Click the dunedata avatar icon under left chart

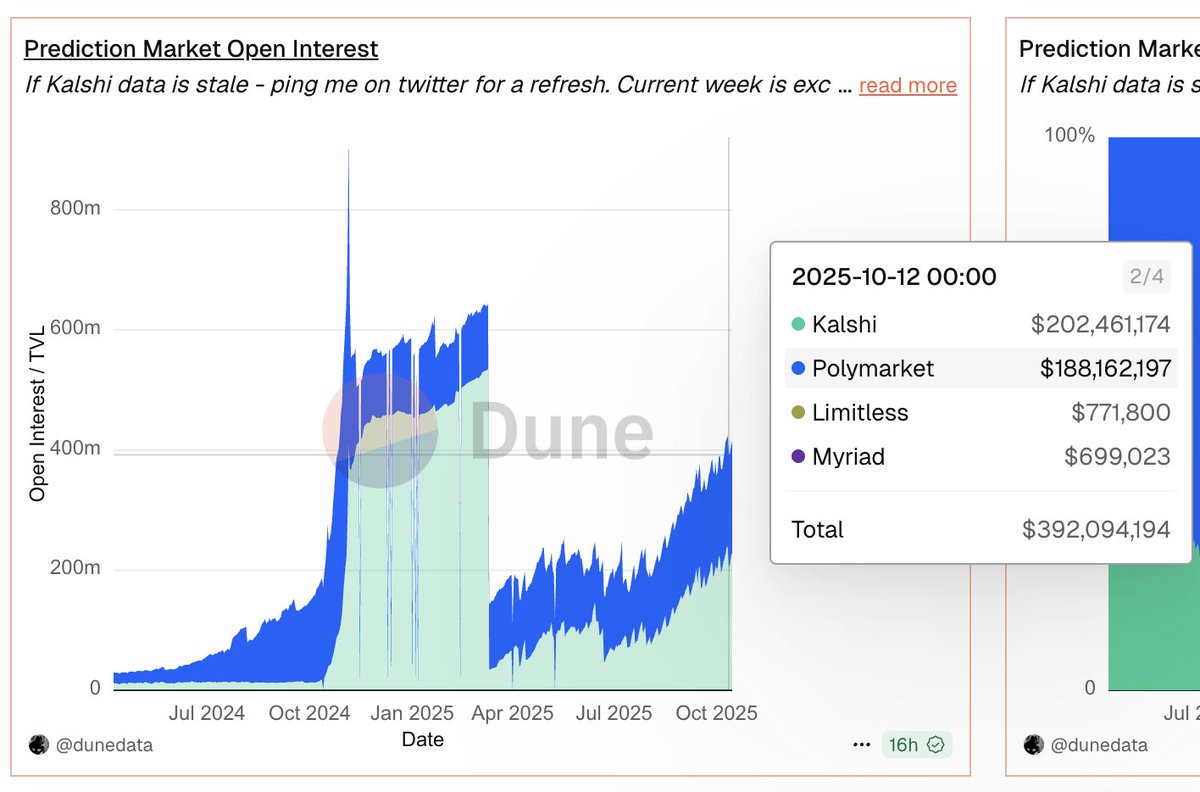coord(38,745)
